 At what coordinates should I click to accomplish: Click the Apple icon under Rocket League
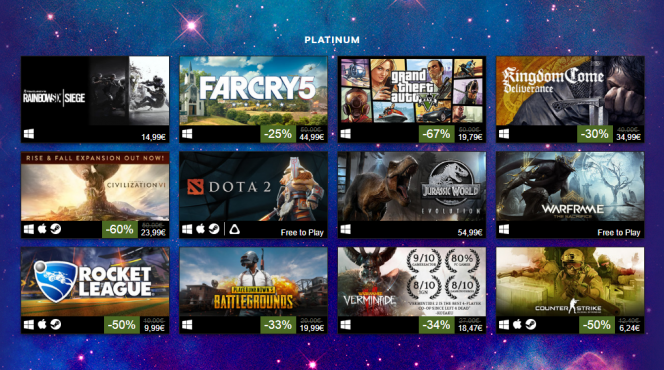click(x=42, y=325)
